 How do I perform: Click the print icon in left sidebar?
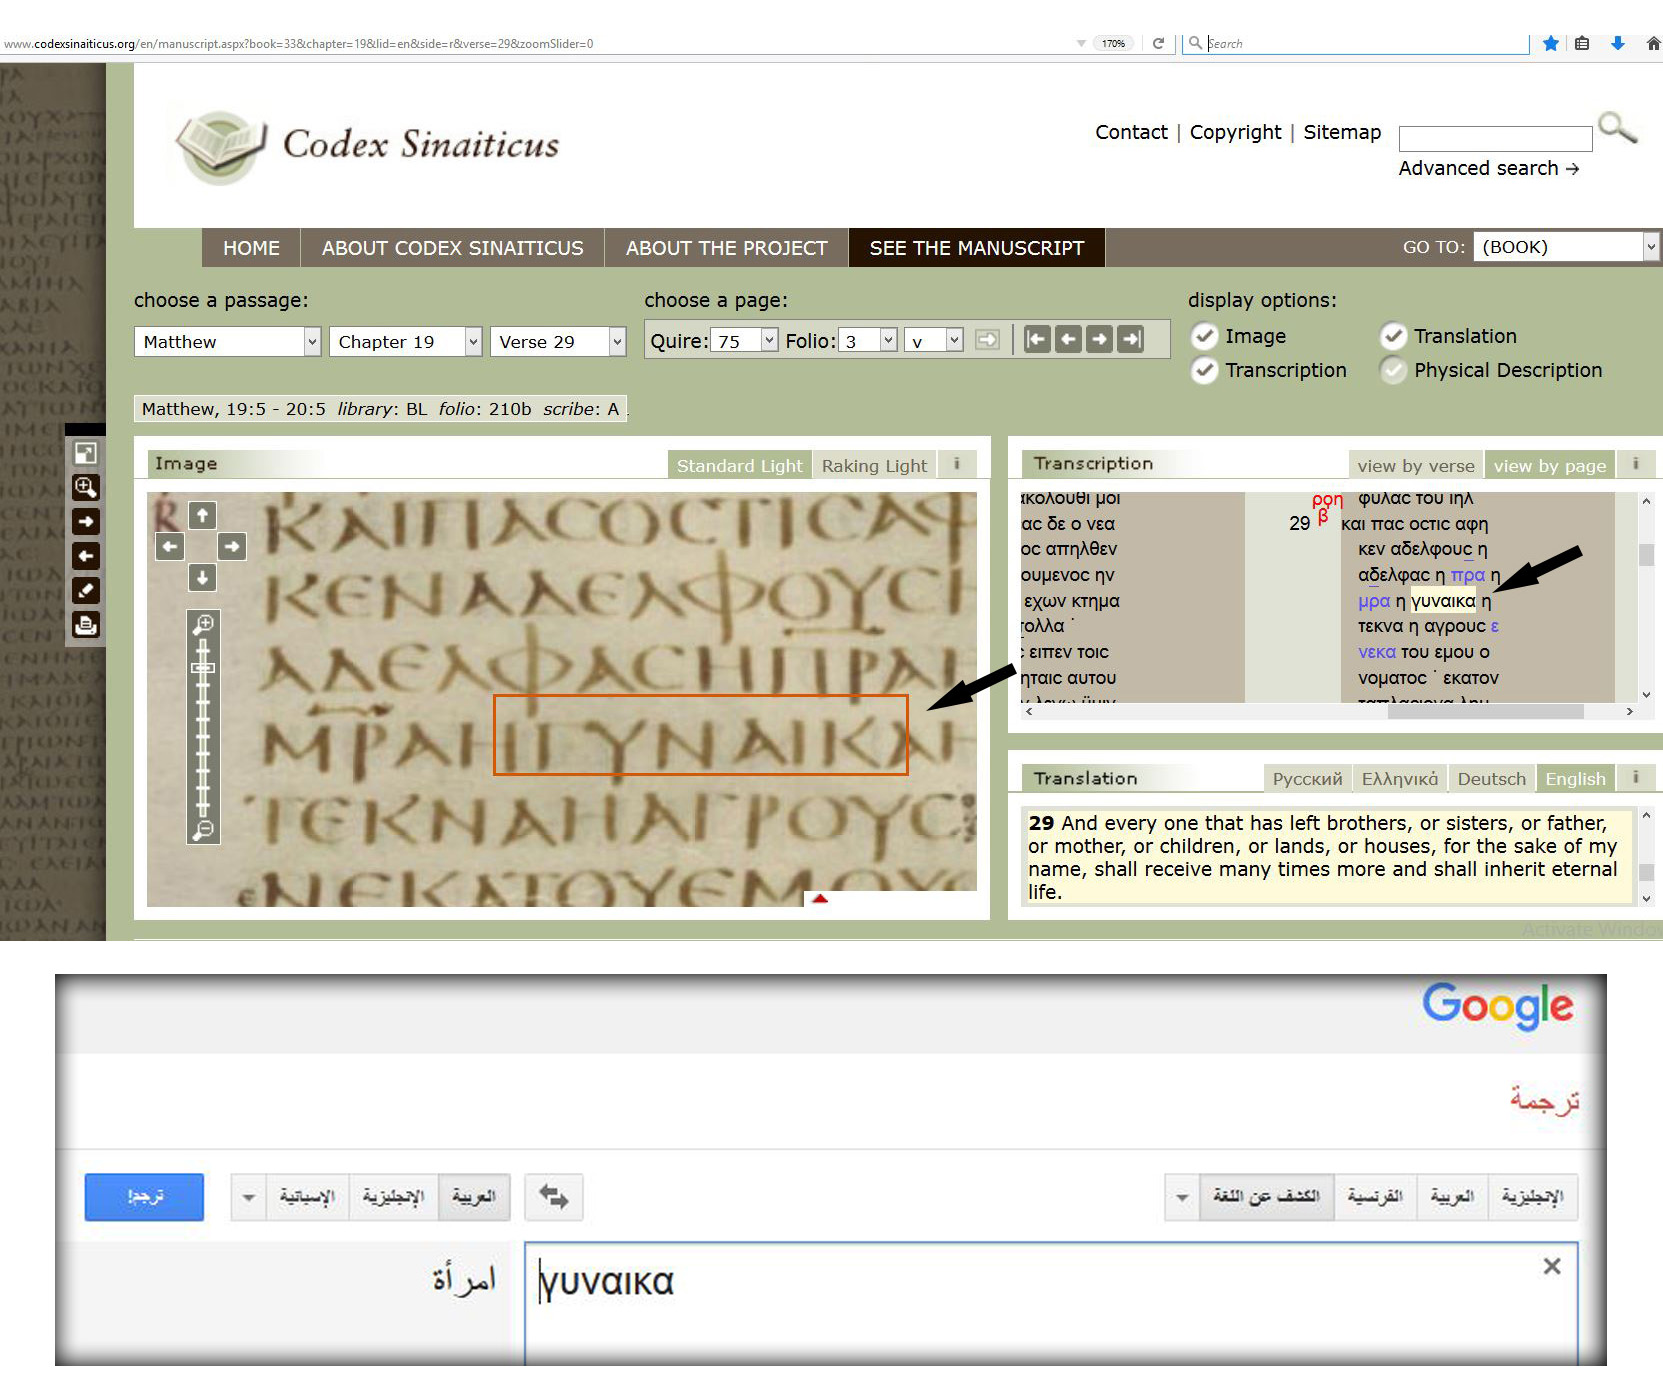point(85,625)
